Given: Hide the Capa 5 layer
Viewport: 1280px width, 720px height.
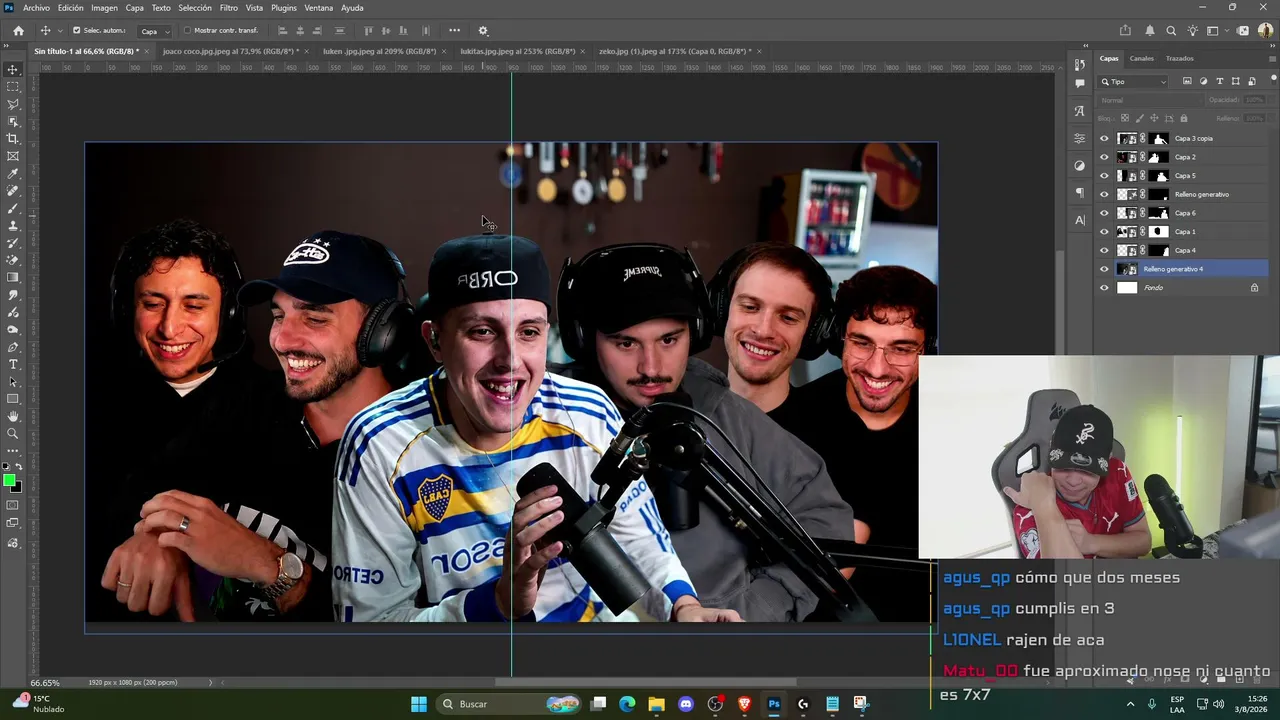Looking at the screenshot, I should tap(1104, 176).
